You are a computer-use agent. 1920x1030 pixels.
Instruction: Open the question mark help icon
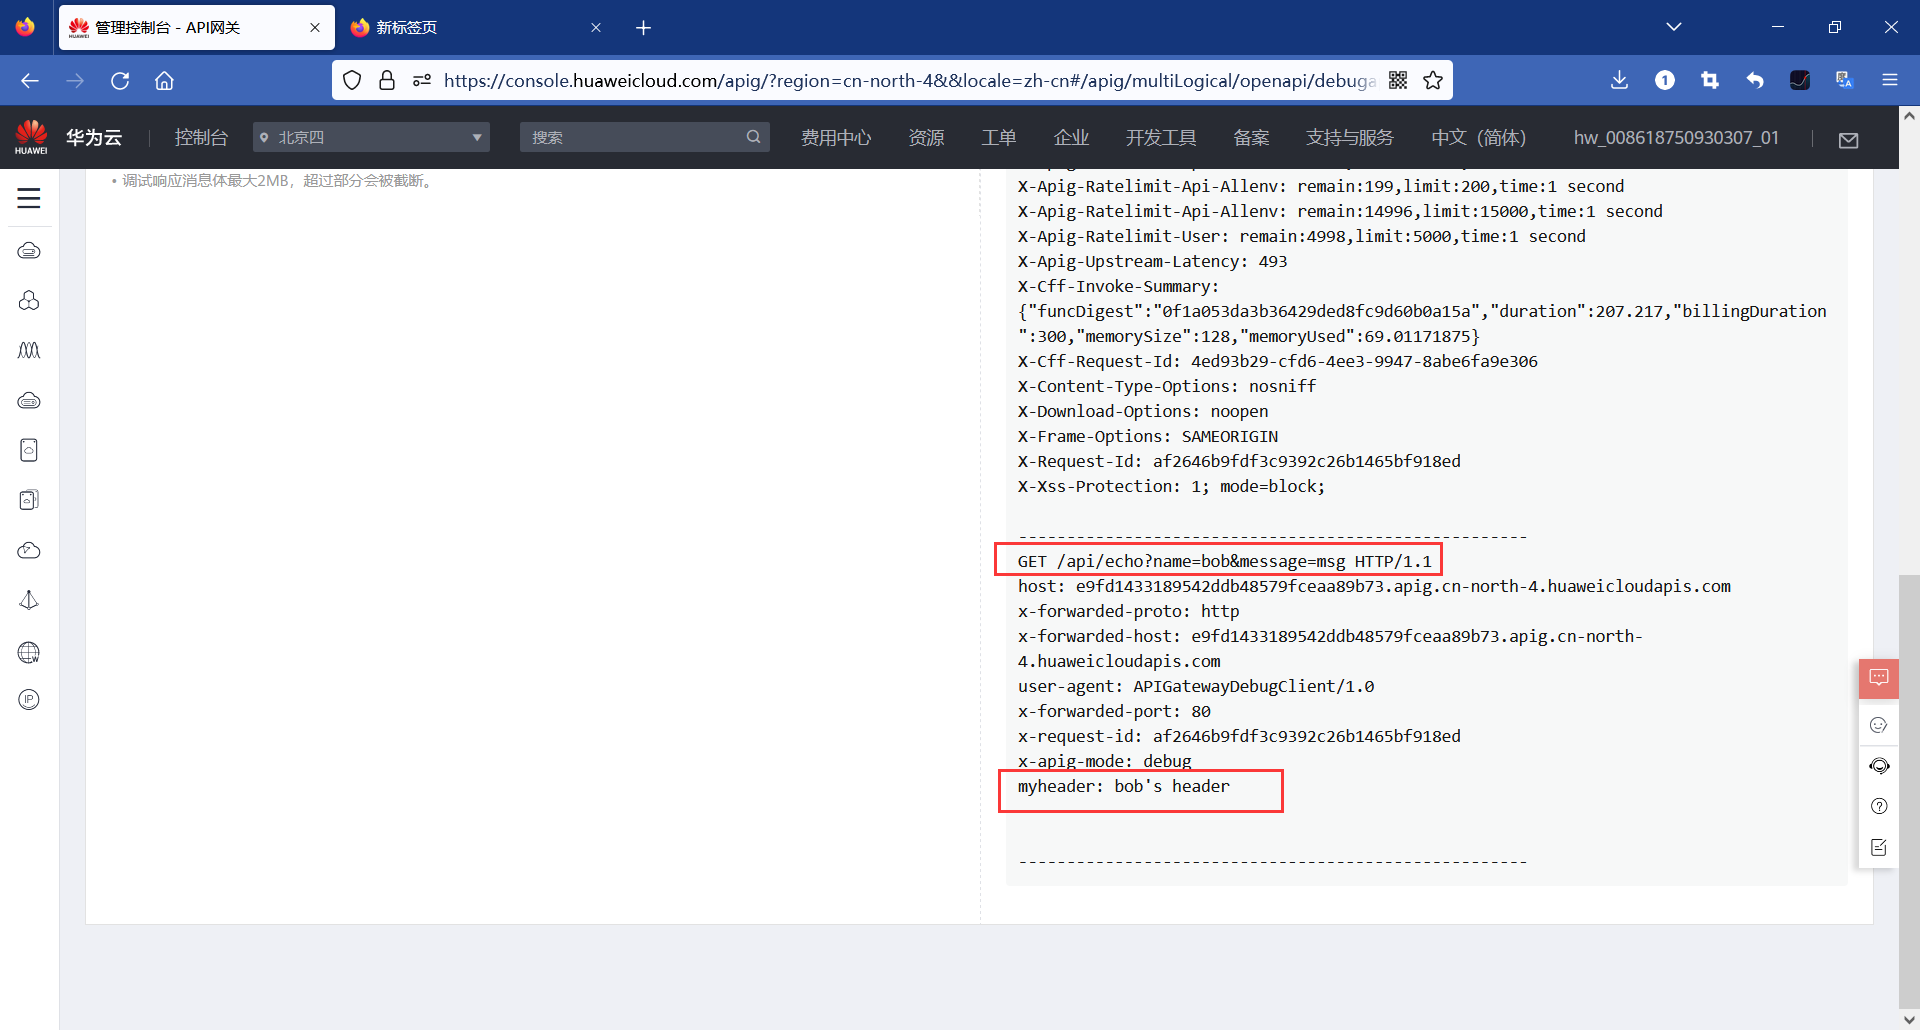(1879, 806)
